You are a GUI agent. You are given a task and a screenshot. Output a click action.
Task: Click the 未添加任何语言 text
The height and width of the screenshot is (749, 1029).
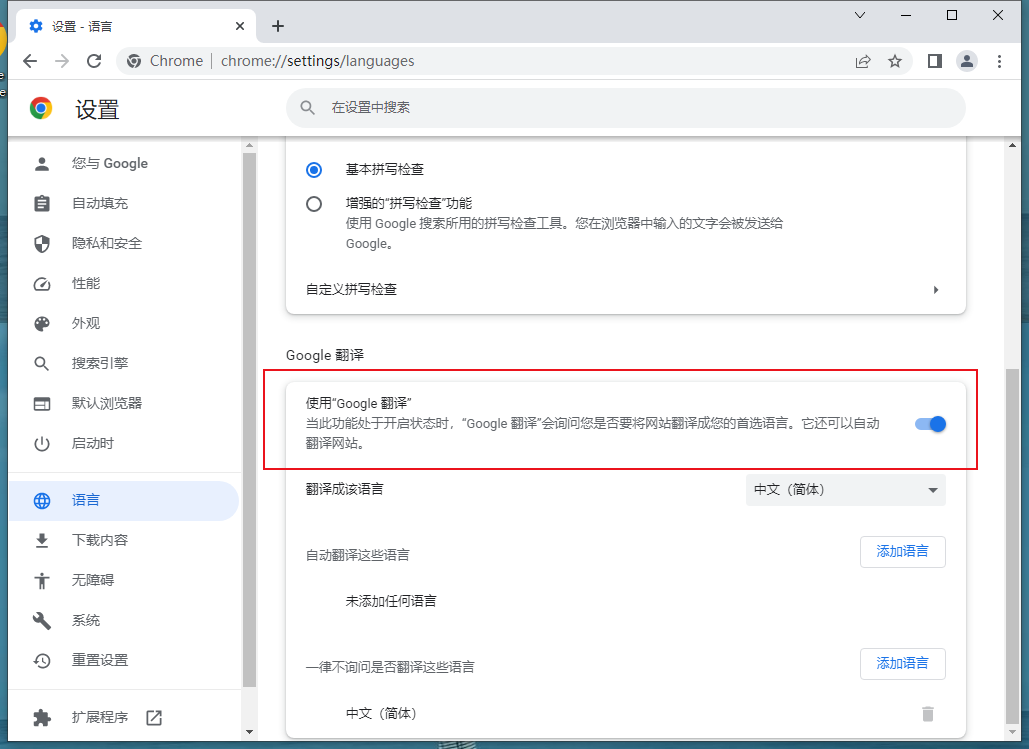391,601
